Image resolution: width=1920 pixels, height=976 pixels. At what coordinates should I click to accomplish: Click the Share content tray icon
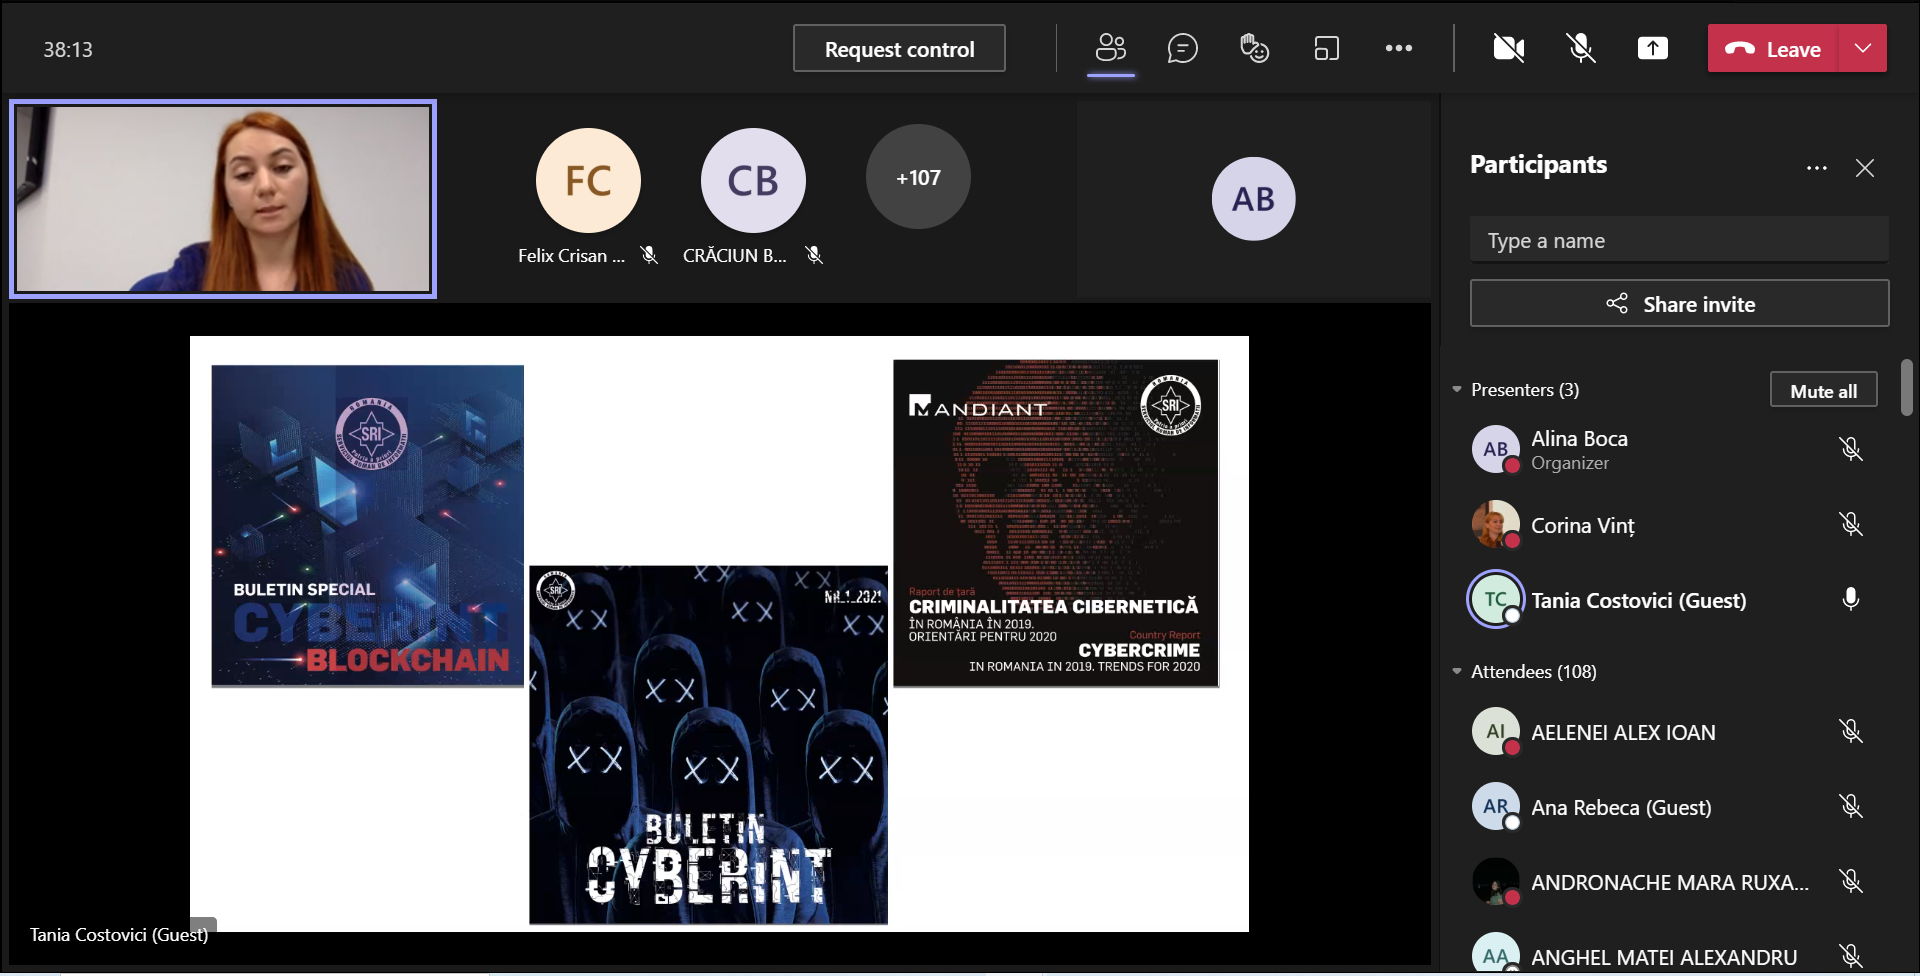(x=1652, y=48)
